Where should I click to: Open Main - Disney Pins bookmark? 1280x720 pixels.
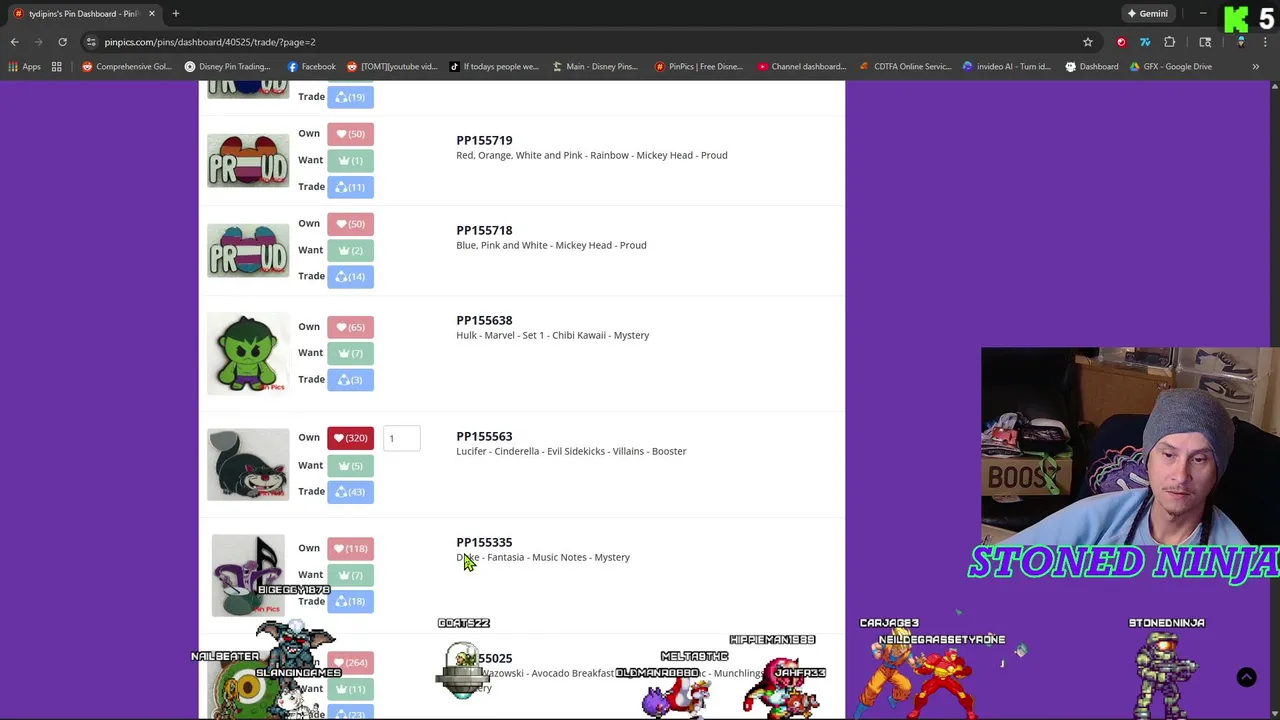click(594, 67)
